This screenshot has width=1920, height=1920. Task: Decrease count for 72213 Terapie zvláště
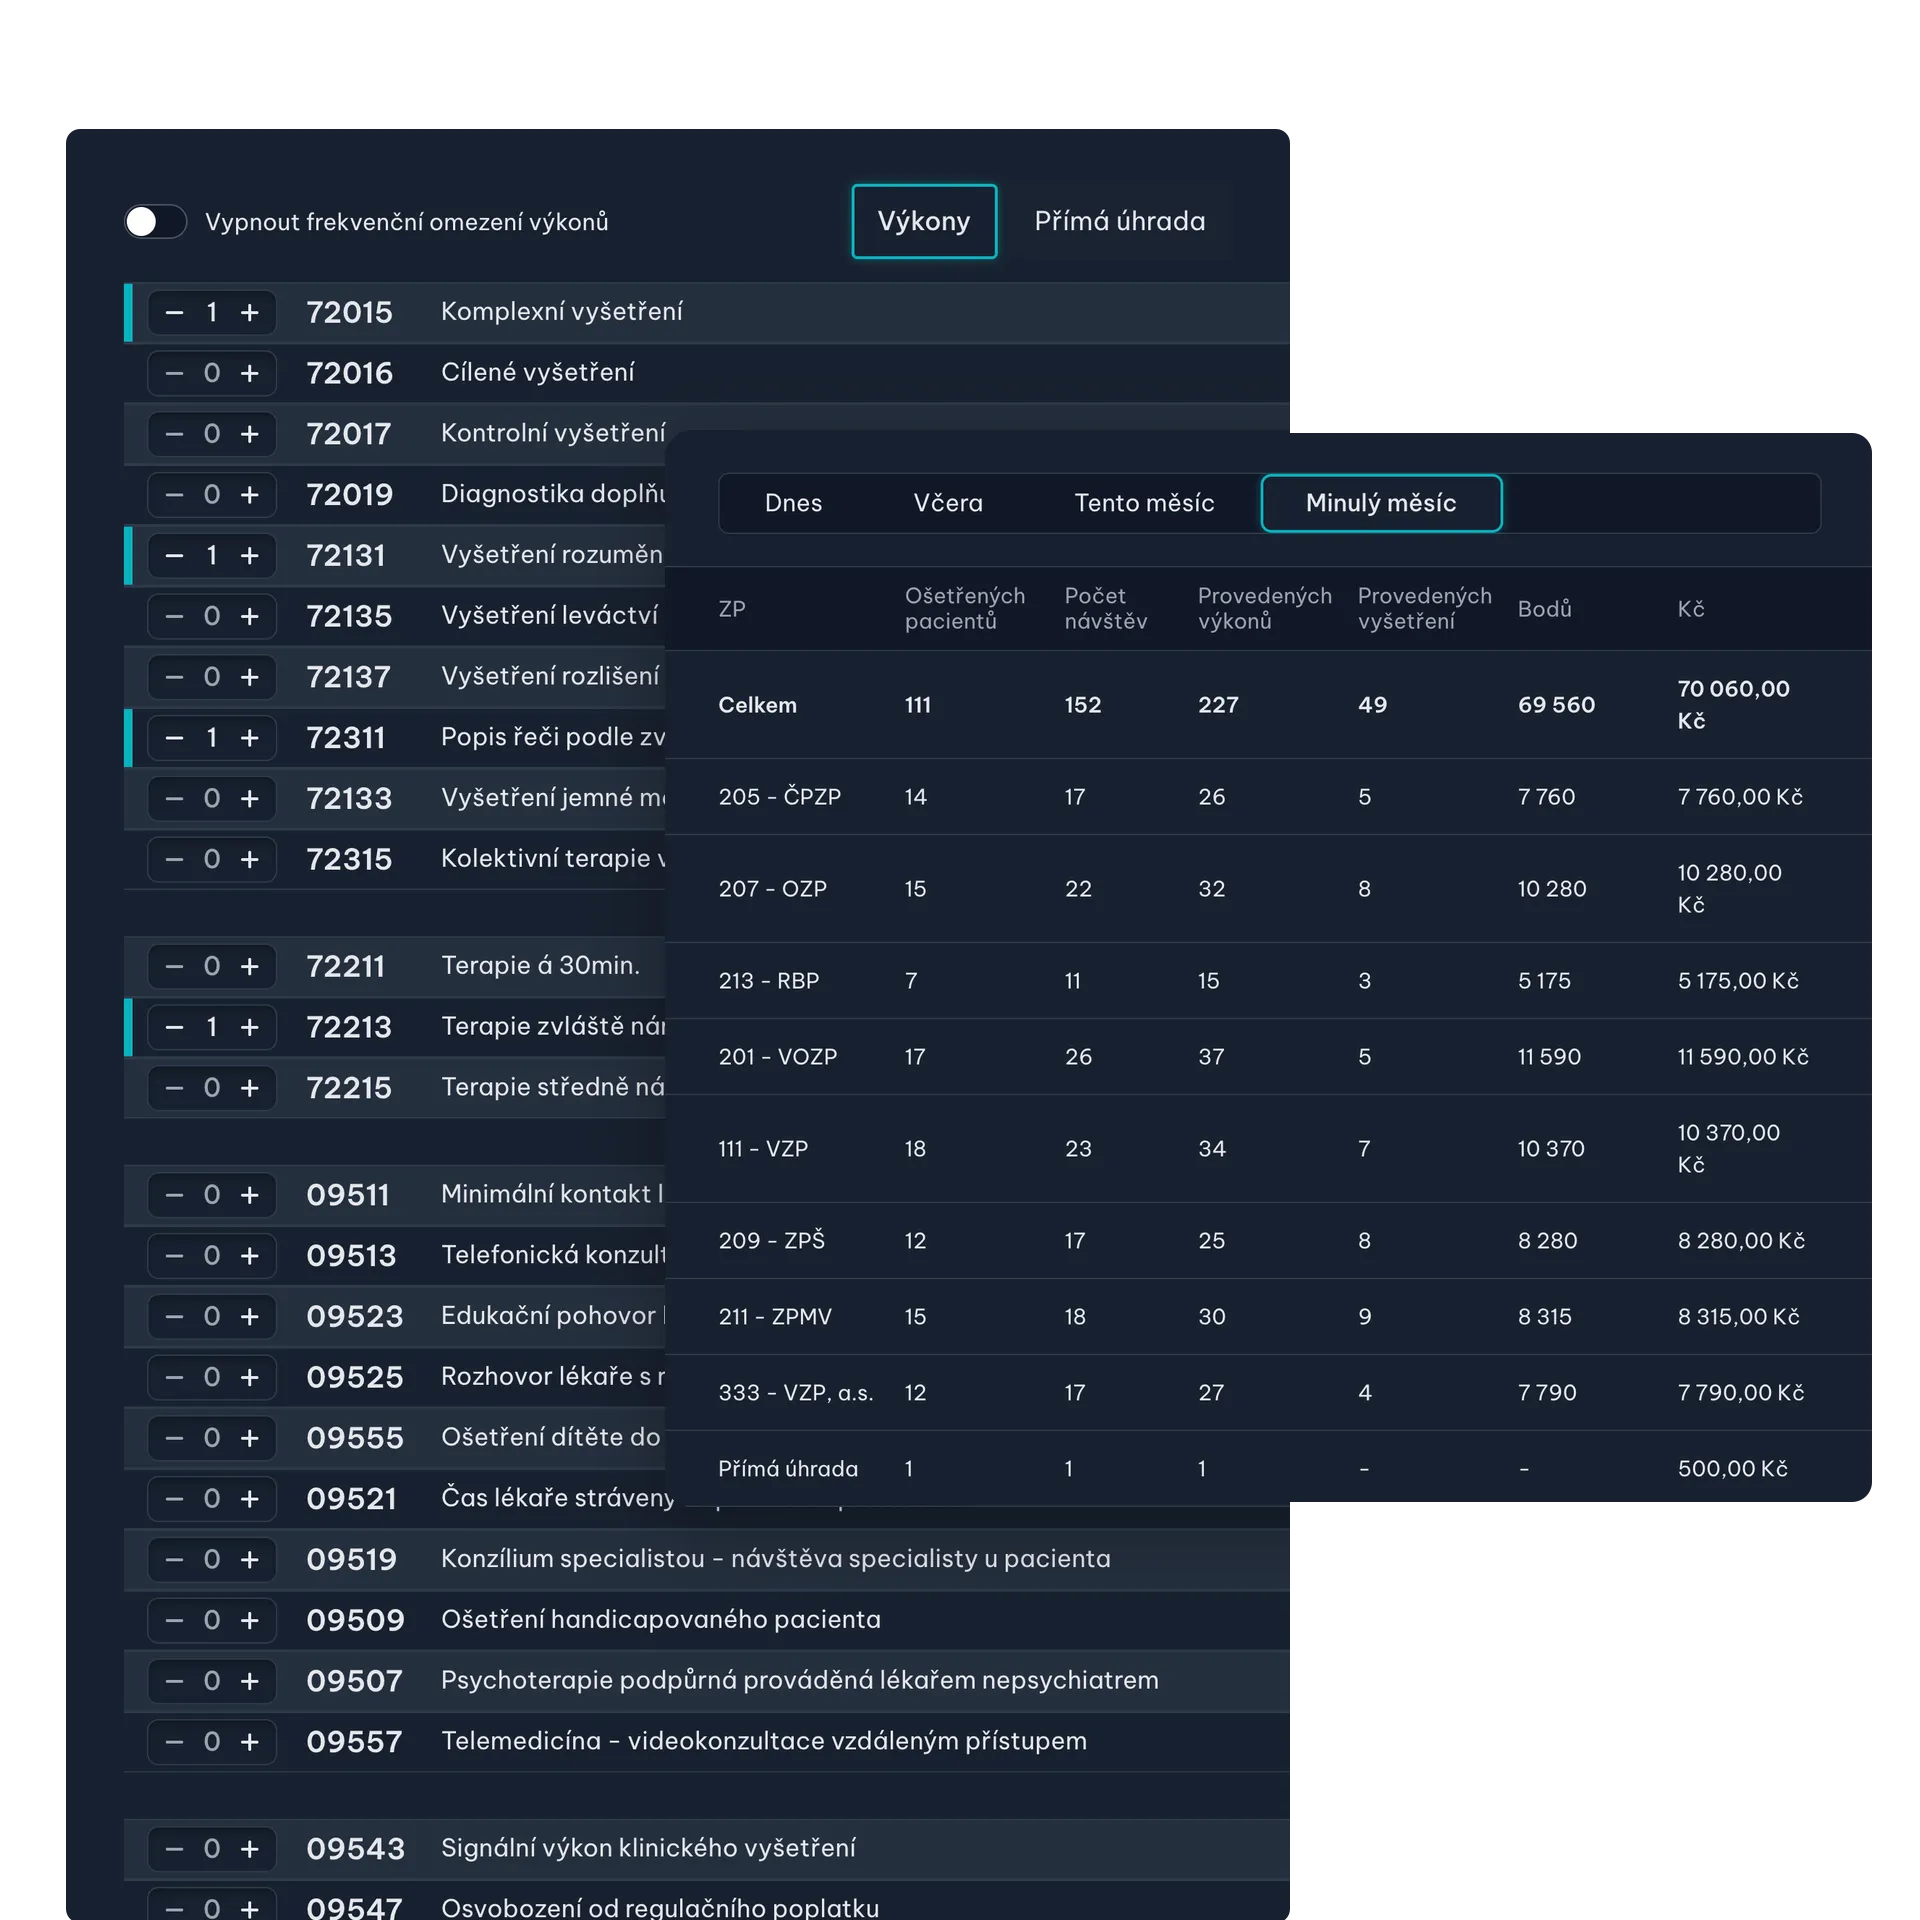click(174, 1027)
